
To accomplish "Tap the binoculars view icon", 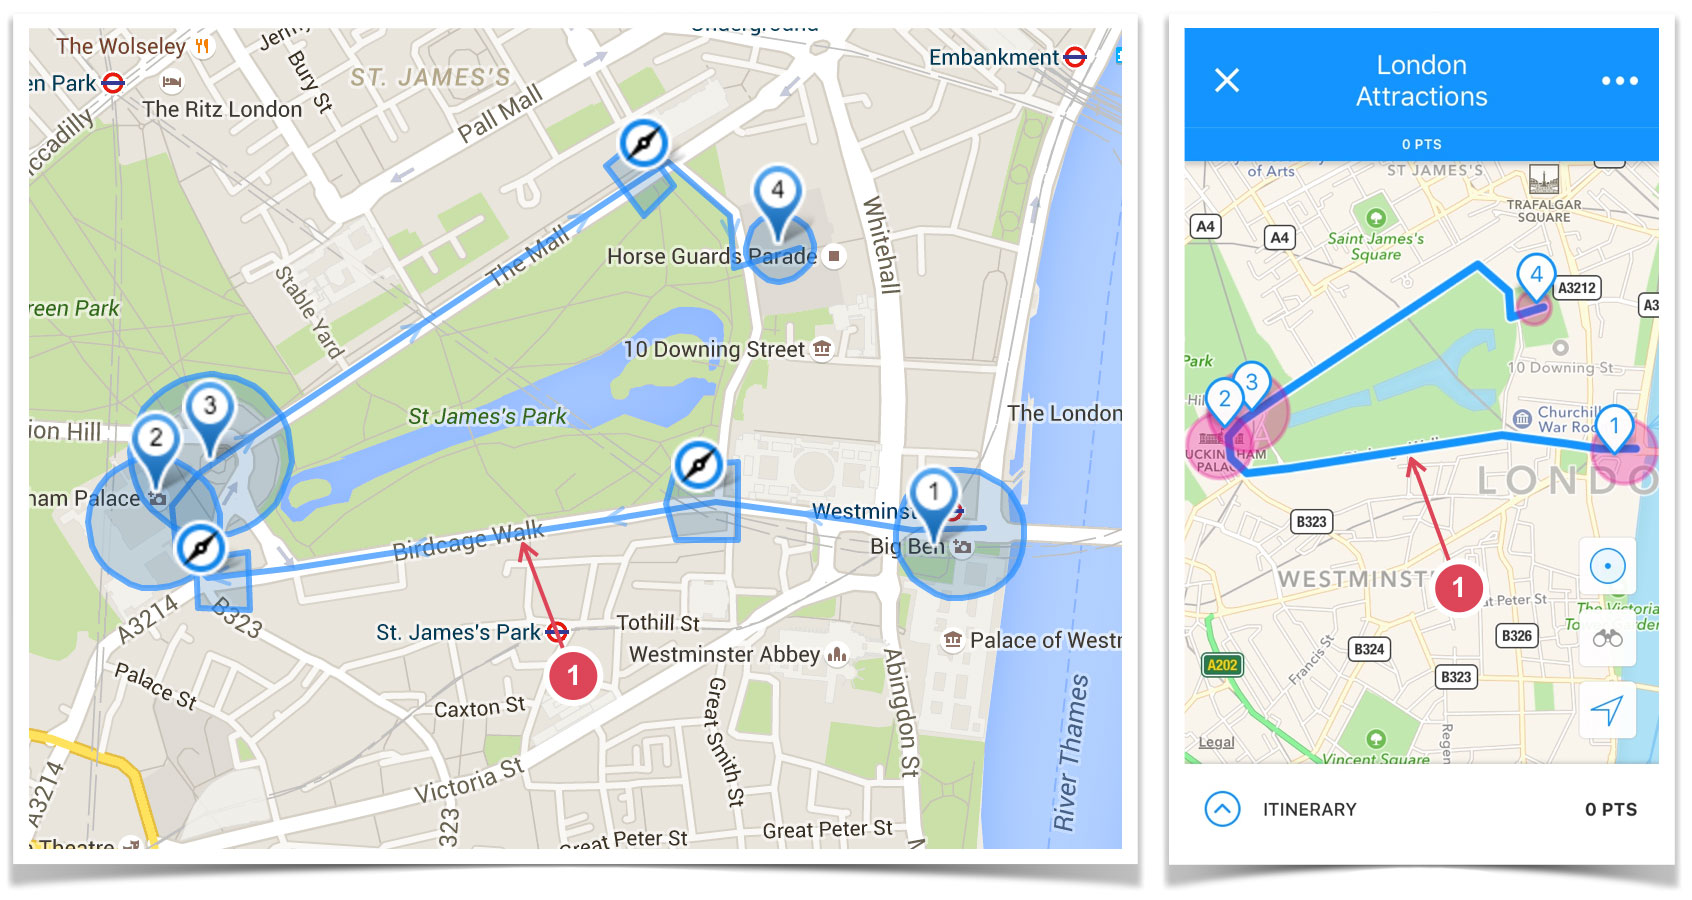I will click(x=1607, y=638).
